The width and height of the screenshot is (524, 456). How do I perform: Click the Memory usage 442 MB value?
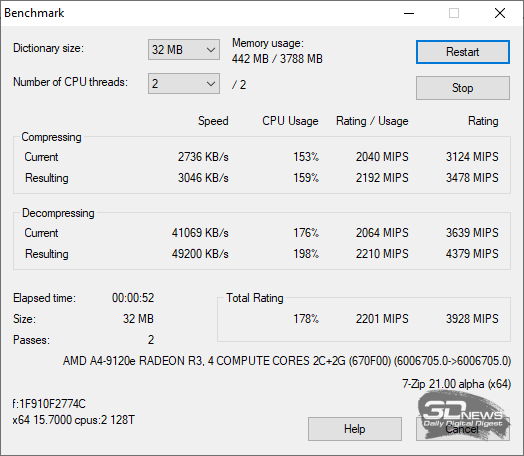coord(250,59)
